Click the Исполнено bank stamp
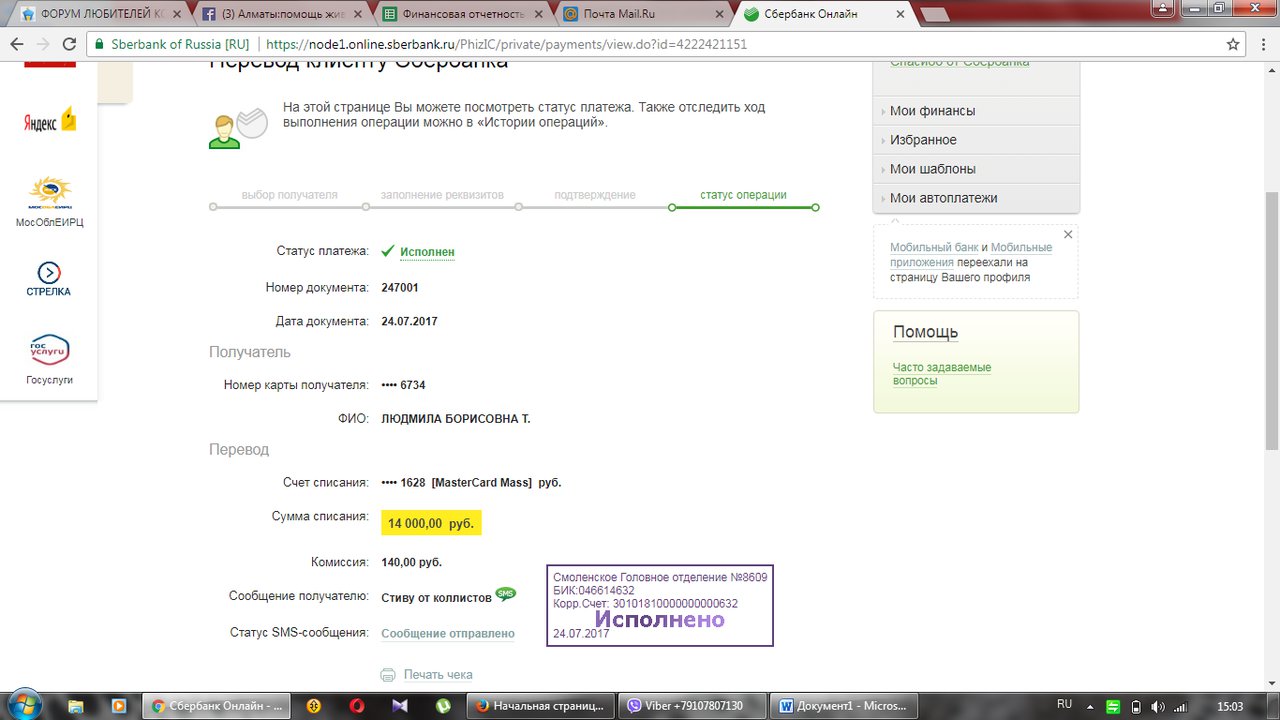This screenshot has height=720, width=1280. click(x=660, y=606)
